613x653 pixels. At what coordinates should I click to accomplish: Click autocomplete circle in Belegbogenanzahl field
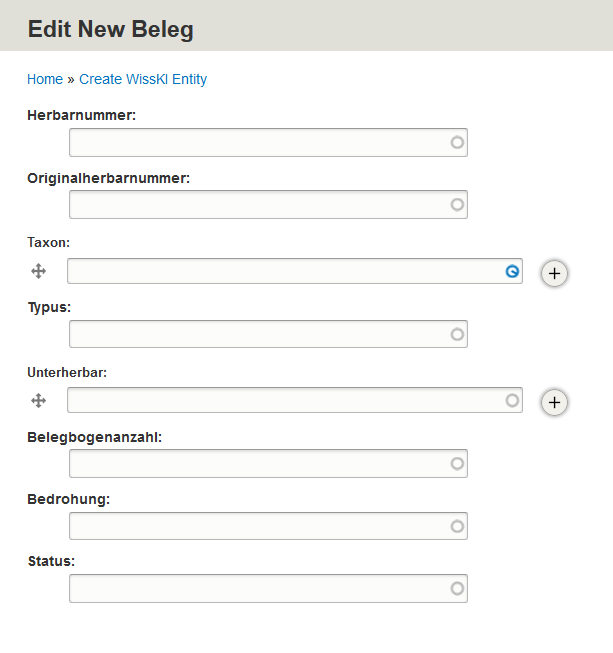(x=457, y=464)
